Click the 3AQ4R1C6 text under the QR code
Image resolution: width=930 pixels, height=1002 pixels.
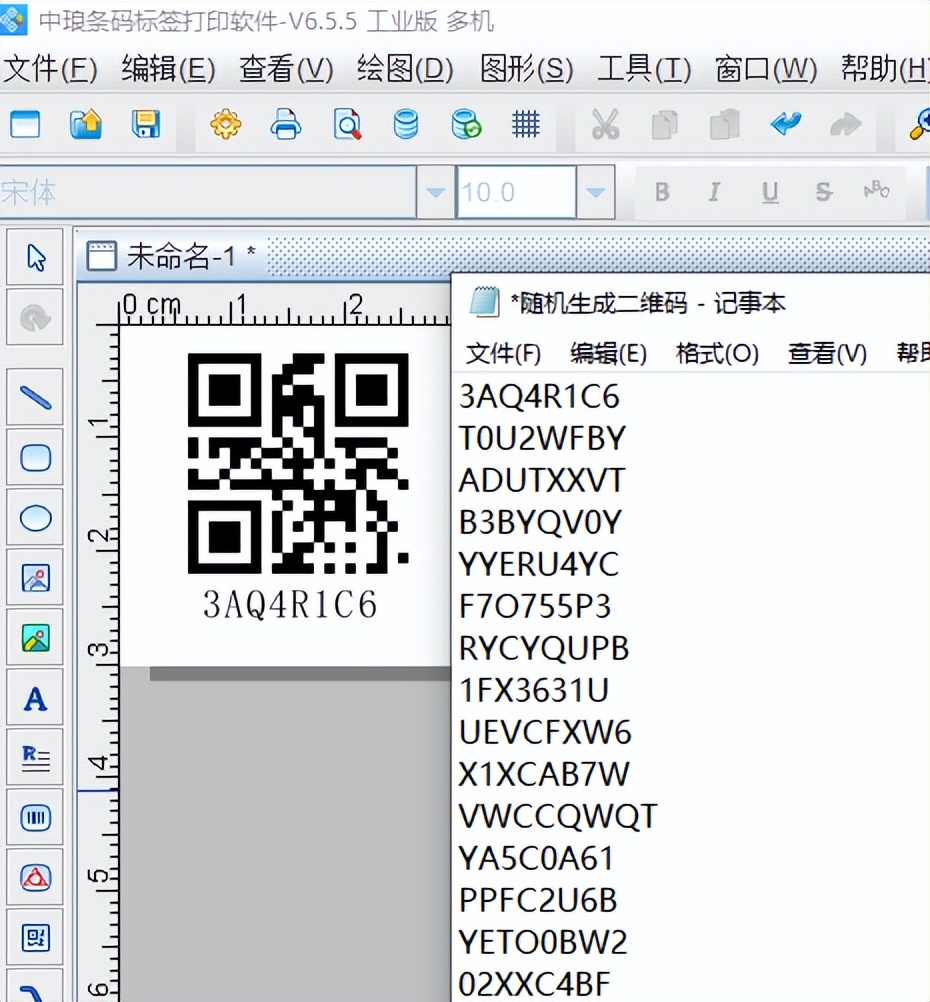point(290,605)
